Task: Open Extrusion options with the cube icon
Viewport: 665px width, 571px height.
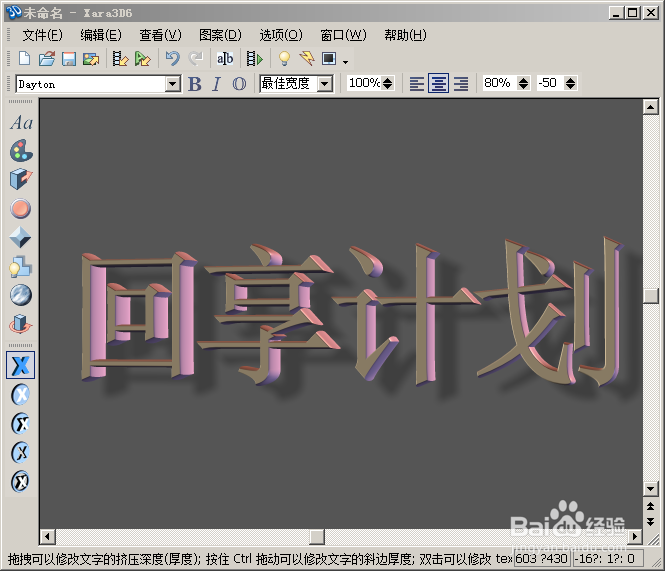Action: coord(21,179)
